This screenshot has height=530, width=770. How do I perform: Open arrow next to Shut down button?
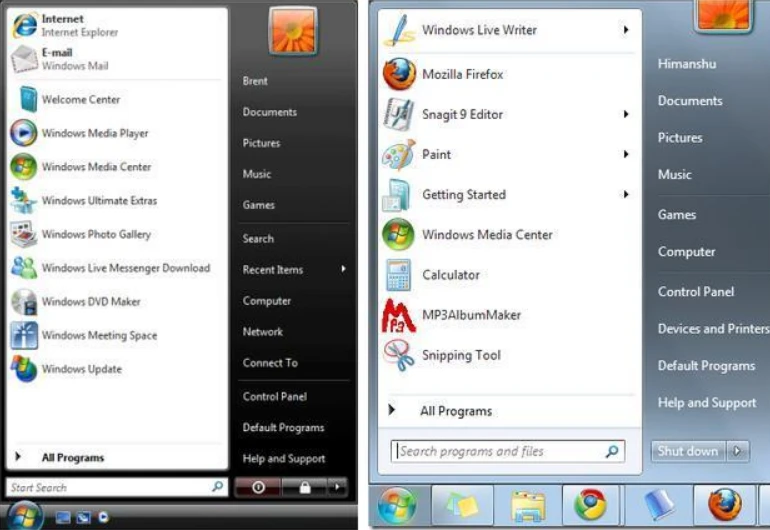coord(738,450)
